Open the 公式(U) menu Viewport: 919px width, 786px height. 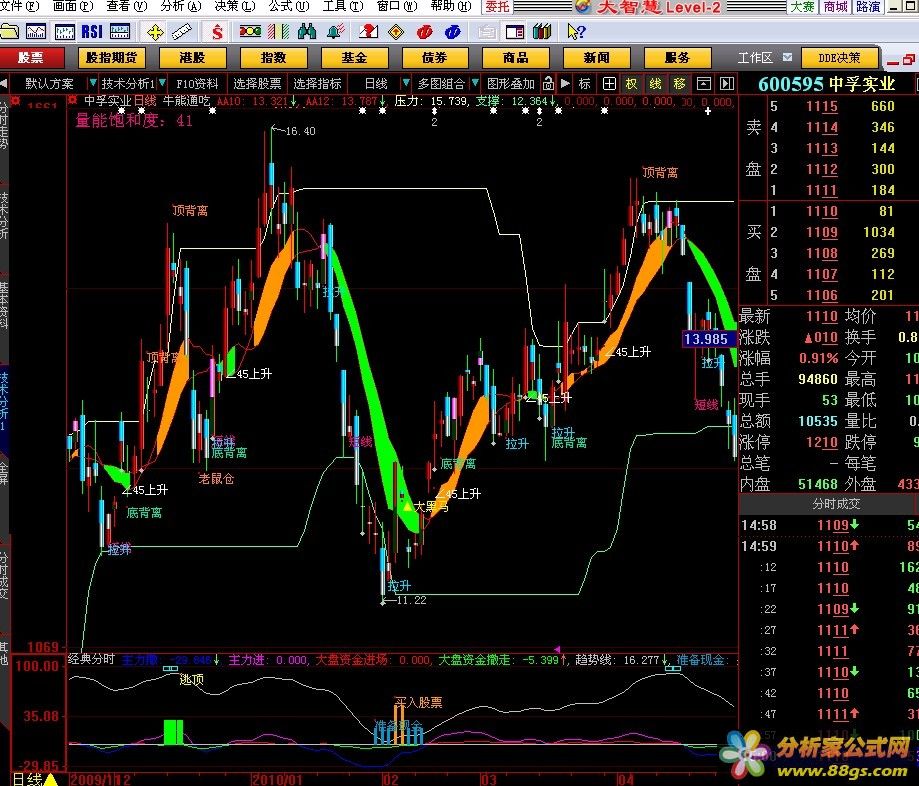click(x=288, y=6)
